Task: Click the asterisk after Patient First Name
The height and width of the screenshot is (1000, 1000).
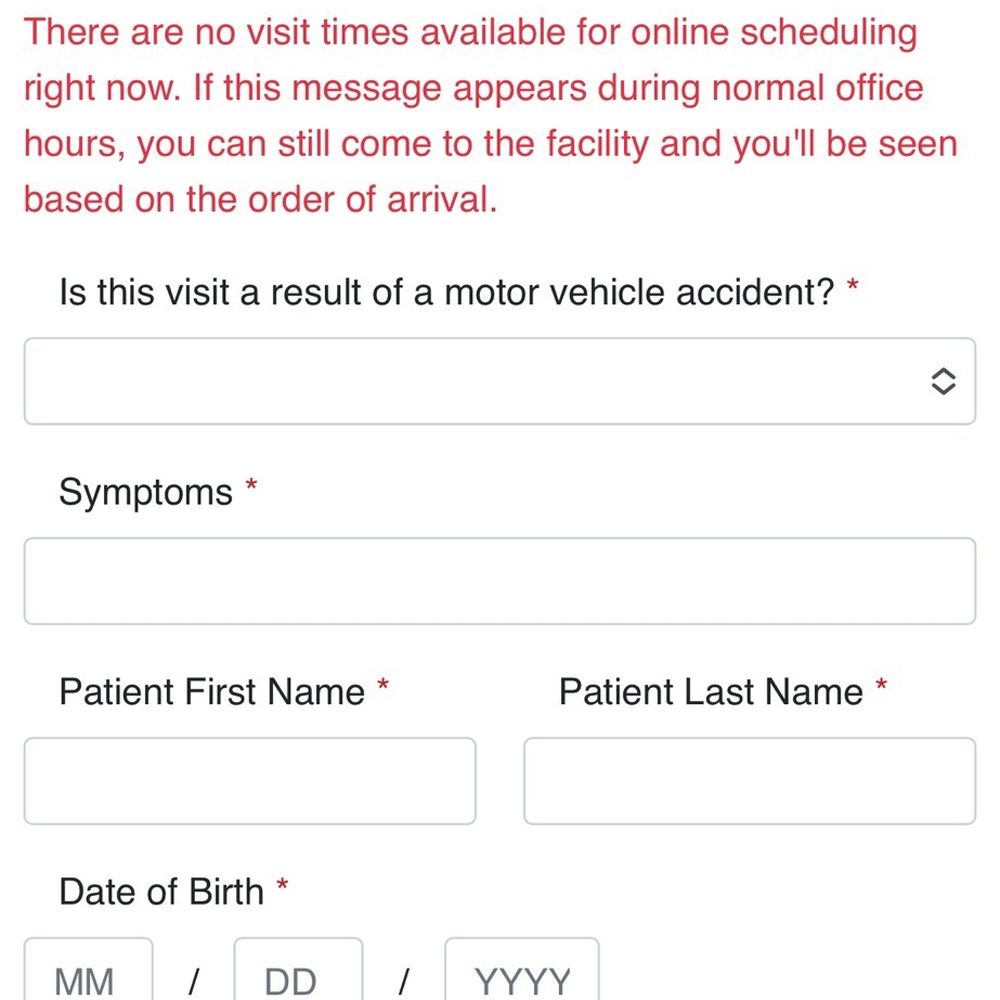Action: tap(383, 686)
